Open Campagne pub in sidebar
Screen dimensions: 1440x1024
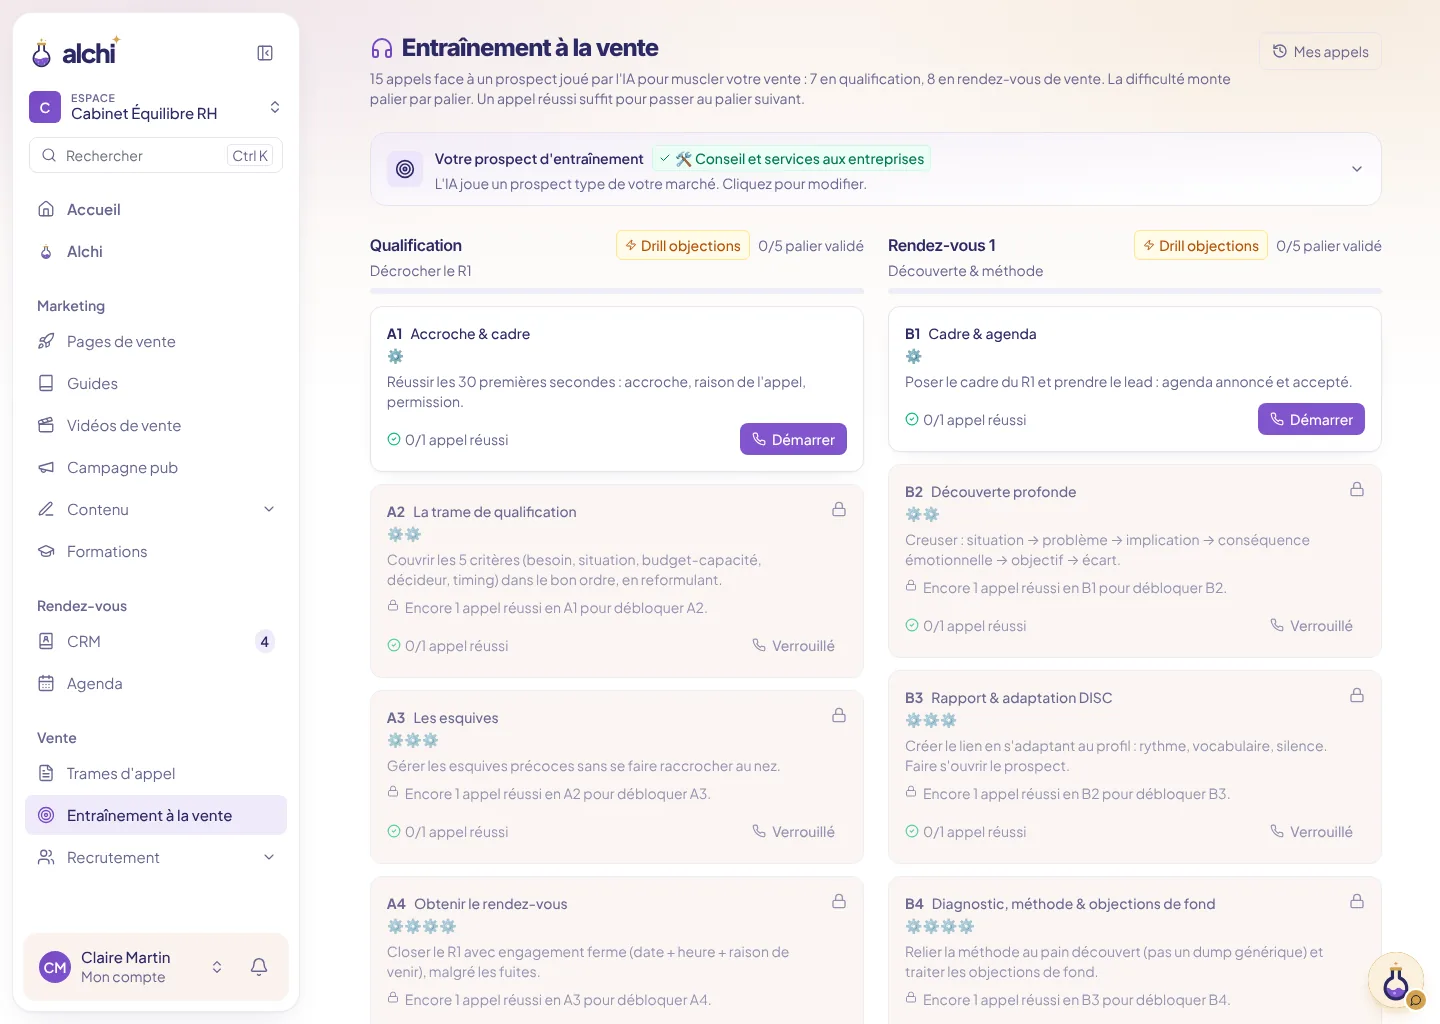[x=156, y=468]
